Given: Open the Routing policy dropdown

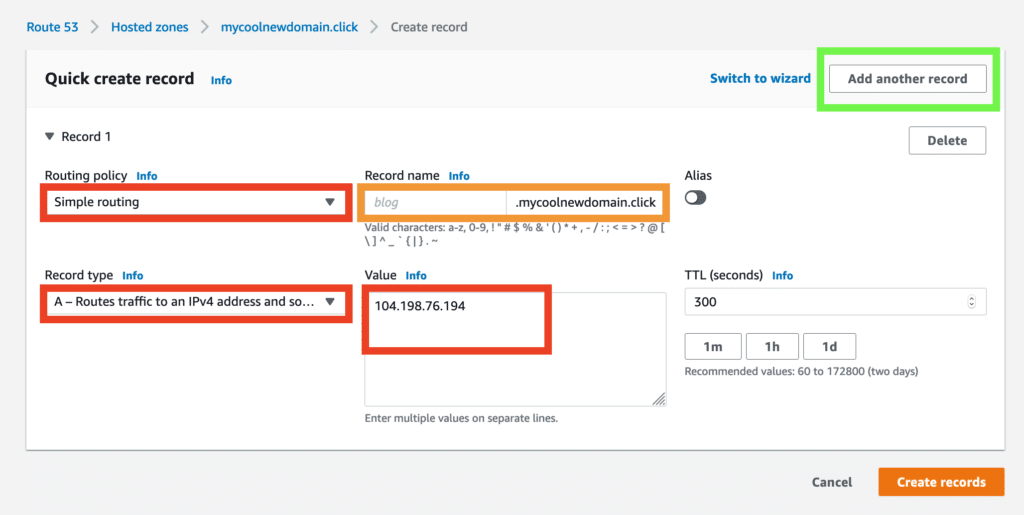Looking at the screenshot, I should pos(195,202).
